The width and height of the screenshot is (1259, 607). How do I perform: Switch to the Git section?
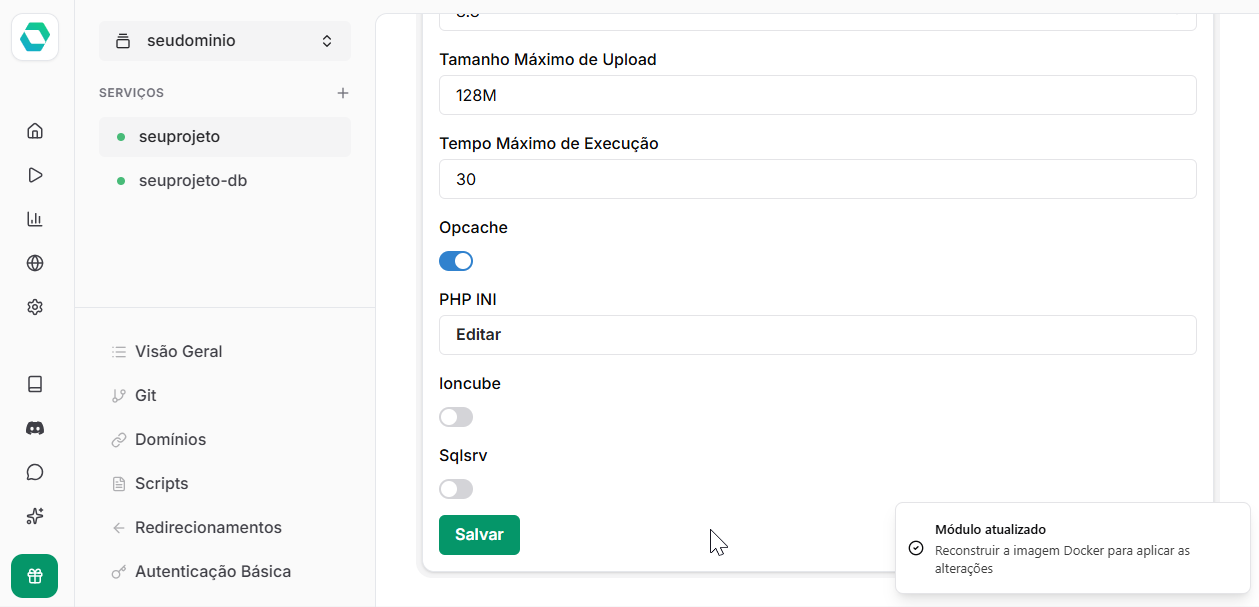[146, 395]
